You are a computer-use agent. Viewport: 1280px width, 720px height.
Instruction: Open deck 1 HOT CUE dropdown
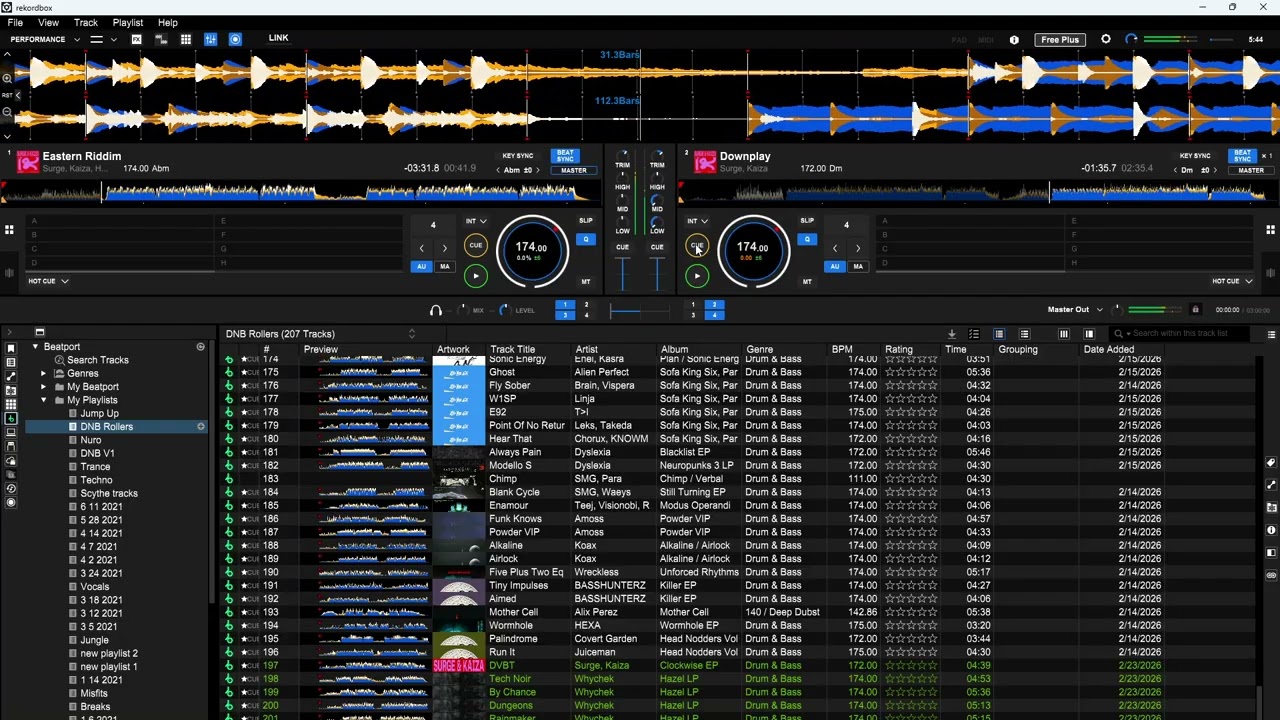pyautogui.click(x=48, y=281)
